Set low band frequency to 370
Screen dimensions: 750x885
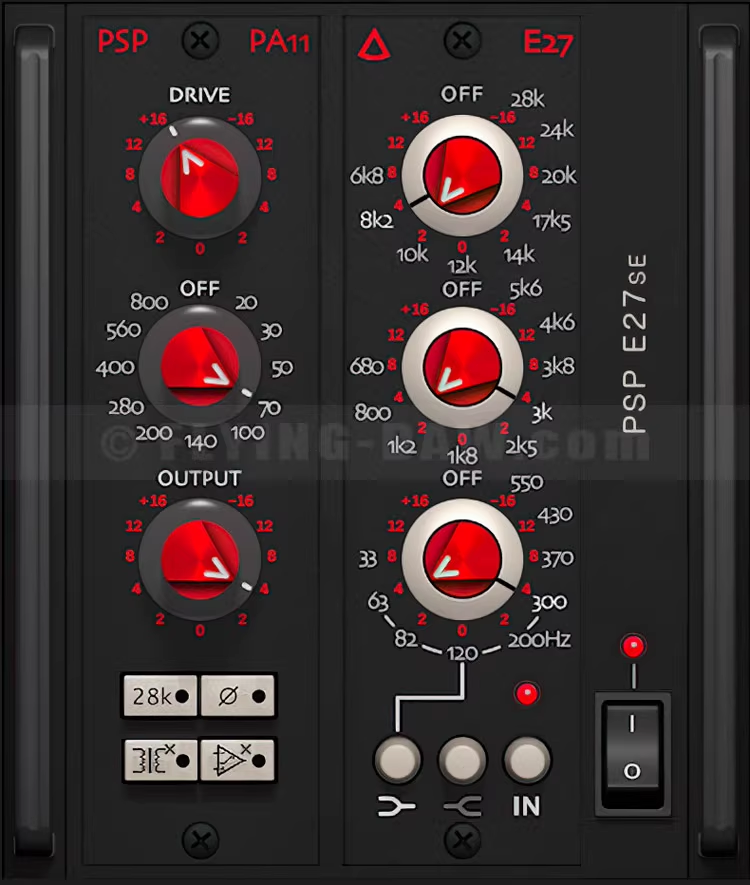pos(558,559)
